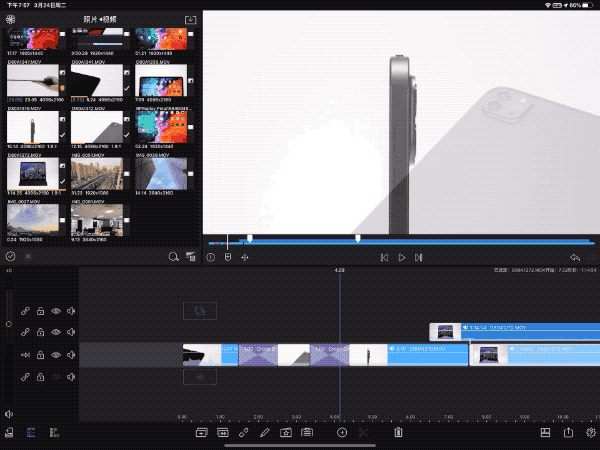
Task: Jump to the previous edit point
Action: pyautogui.click(x=385, y=258)
